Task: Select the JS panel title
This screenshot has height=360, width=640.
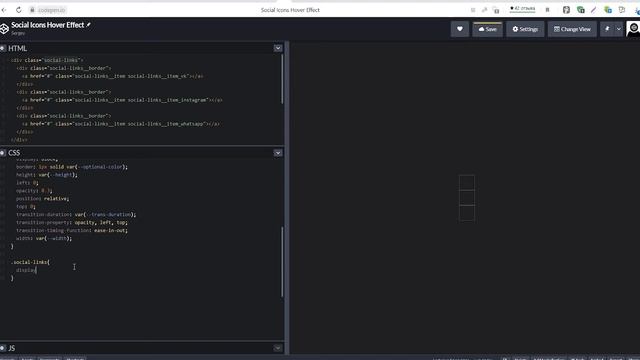Action: (11, 348)
